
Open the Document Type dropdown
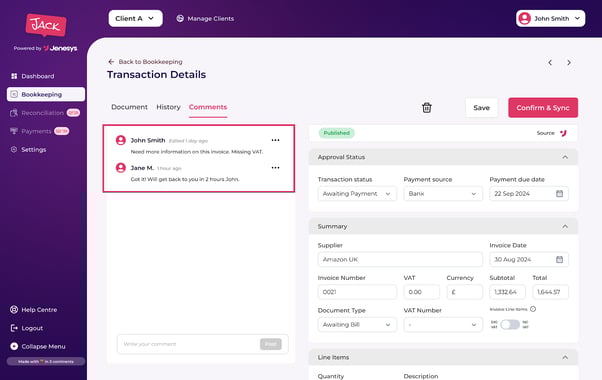[x=357, y=325]
